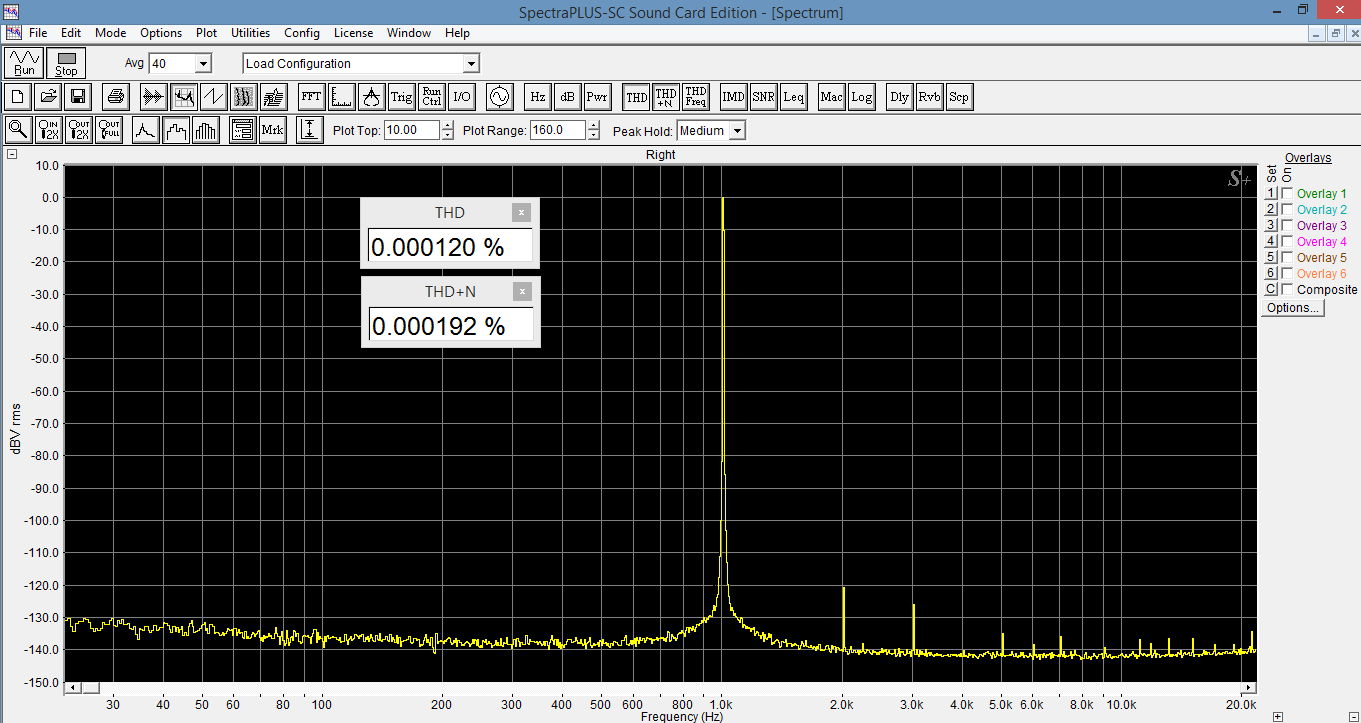This screenshot has height=723, width=1361.
Task: Open the Avg averaging dropdown
Action: coord(203,64)
